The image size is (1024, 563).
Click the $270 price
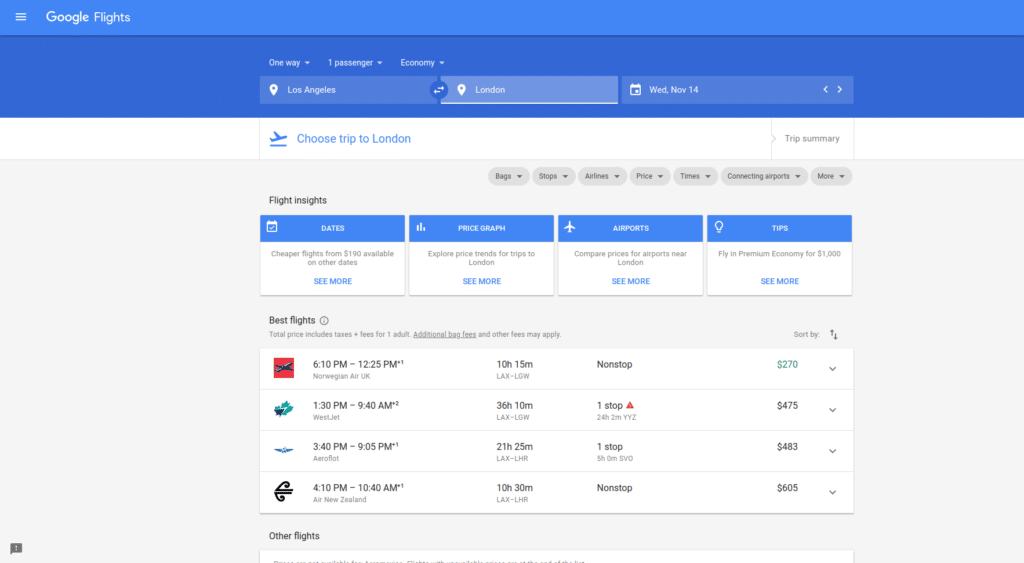(x=787, y=364)
